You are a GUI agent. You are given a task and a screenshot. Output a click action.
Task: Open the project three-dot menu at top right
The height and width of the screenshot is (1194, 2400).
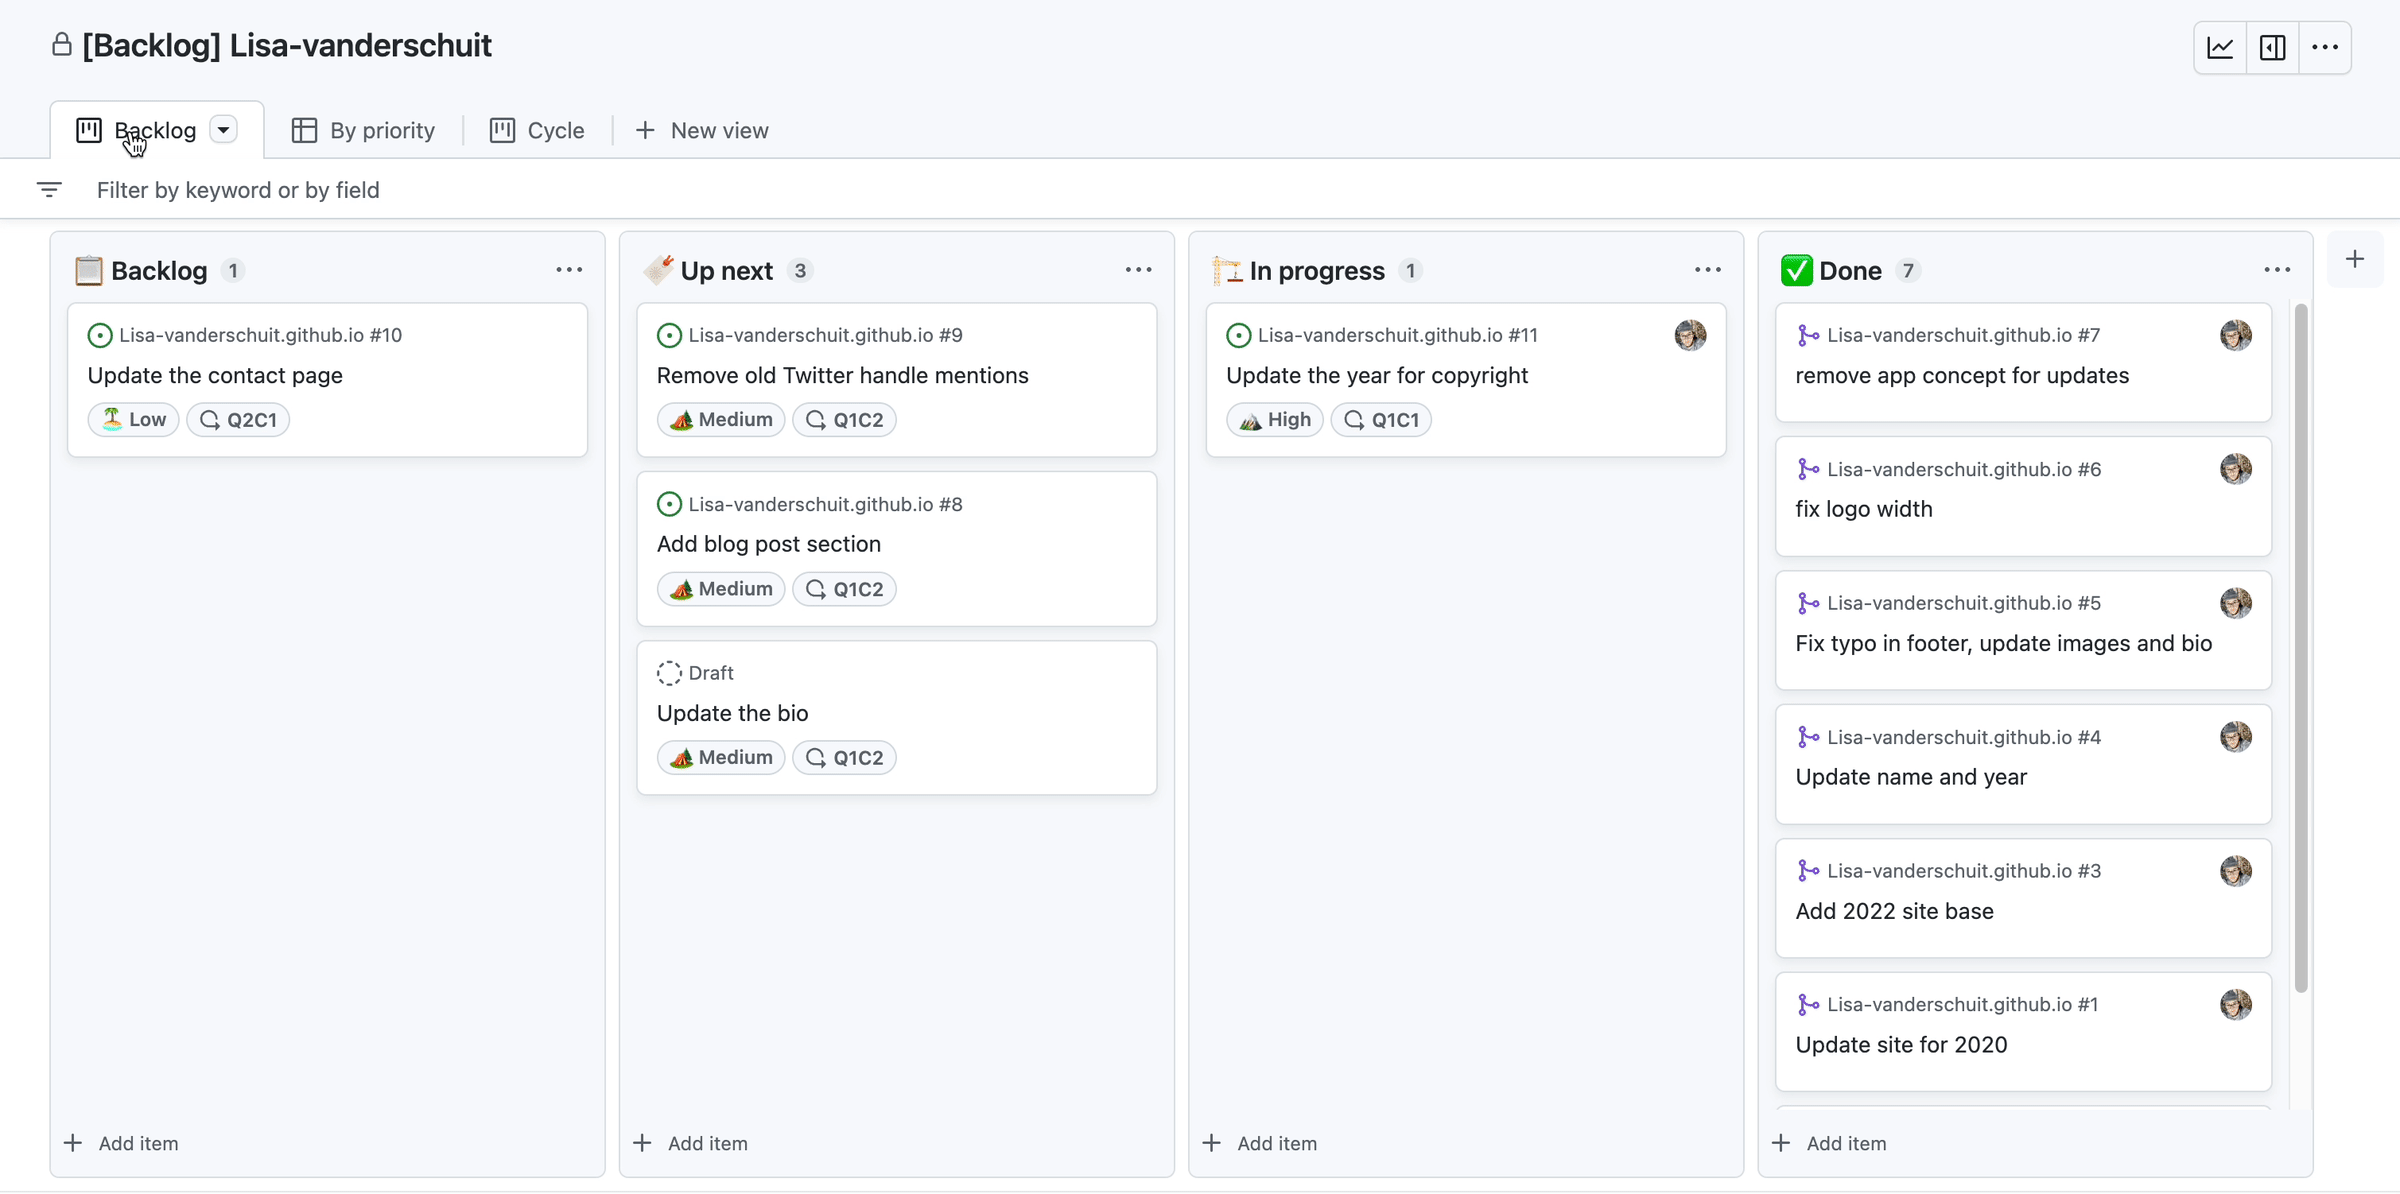(x=2325, y=47)
